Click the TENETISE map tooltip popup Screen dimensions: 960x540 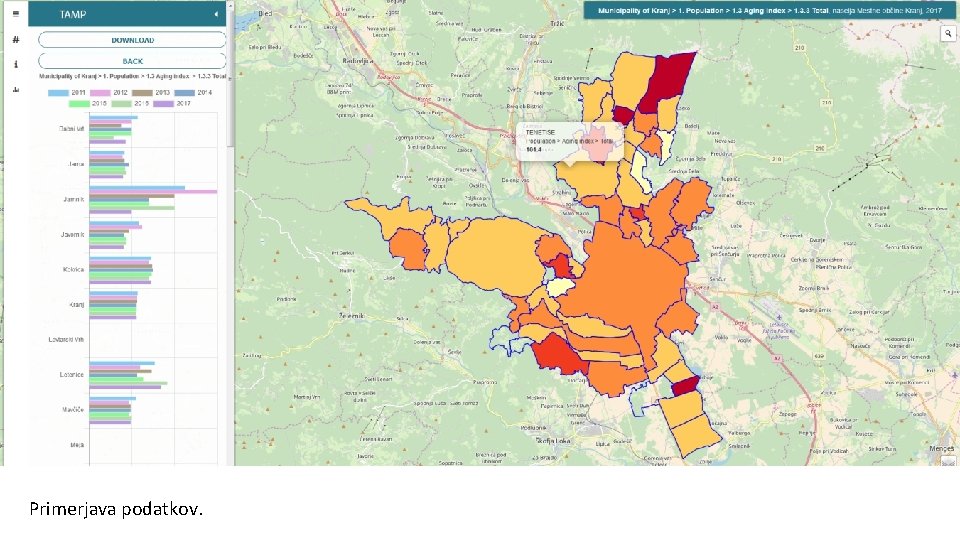[570, 141]
